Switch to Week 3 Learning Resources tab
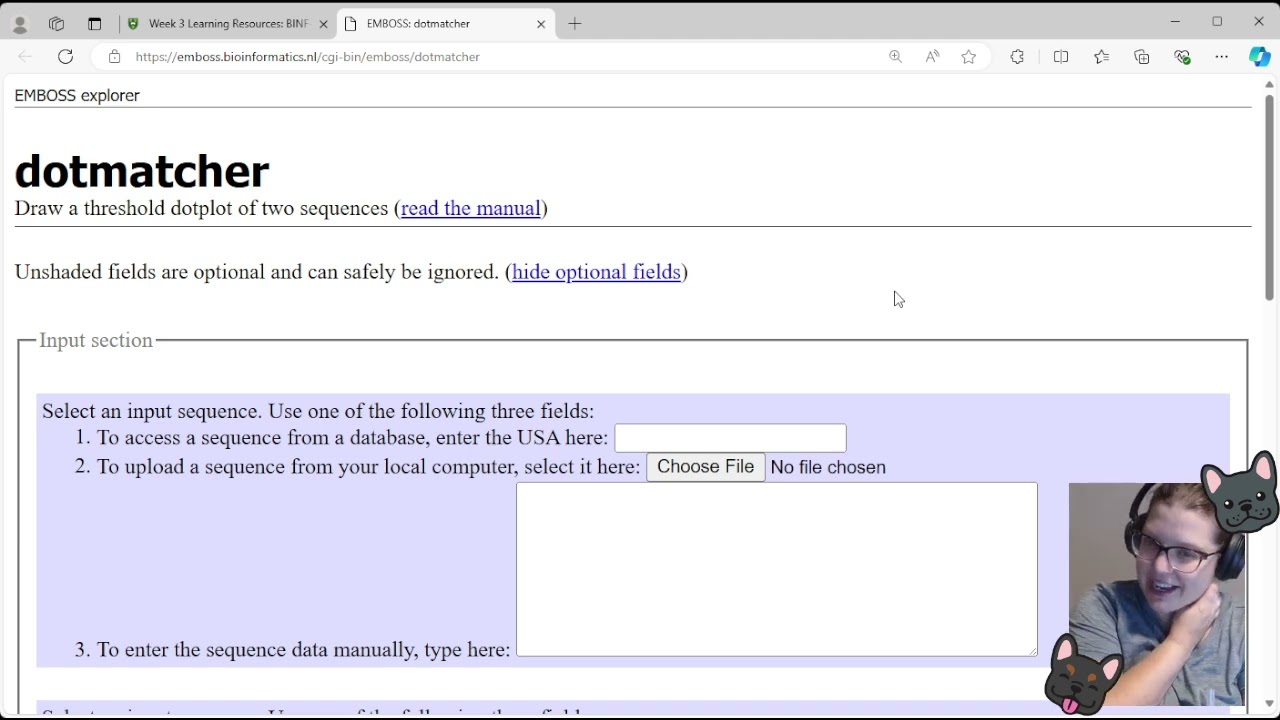The image size is (1280, 720). pyautogui.click(x=228, y=24)
